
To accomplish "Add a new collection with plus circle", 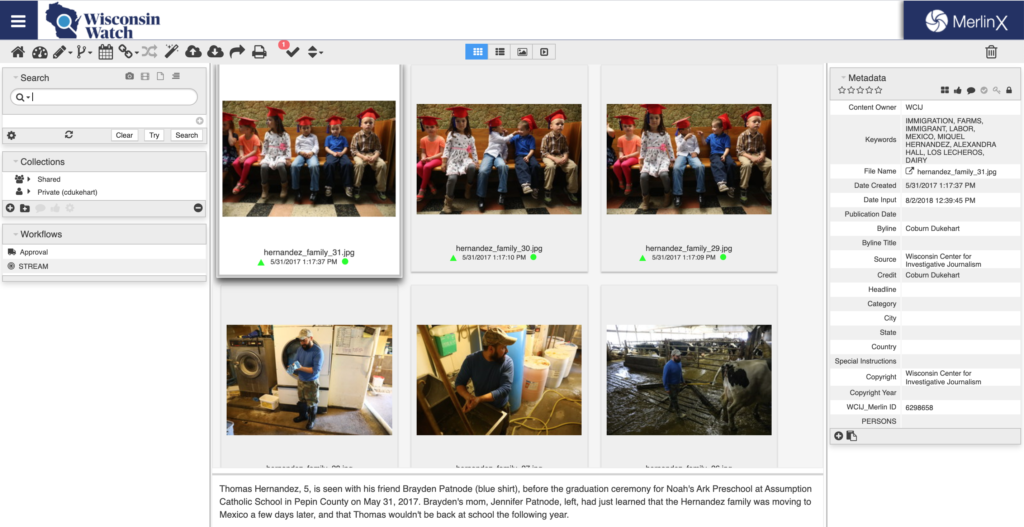I will [x=10, y=208].
